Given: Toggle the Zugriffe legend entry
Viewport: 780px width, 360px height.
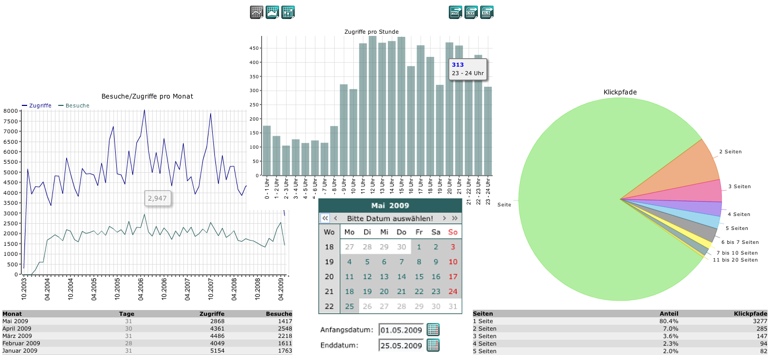Looking at the screenshot, I should point(36,106).
